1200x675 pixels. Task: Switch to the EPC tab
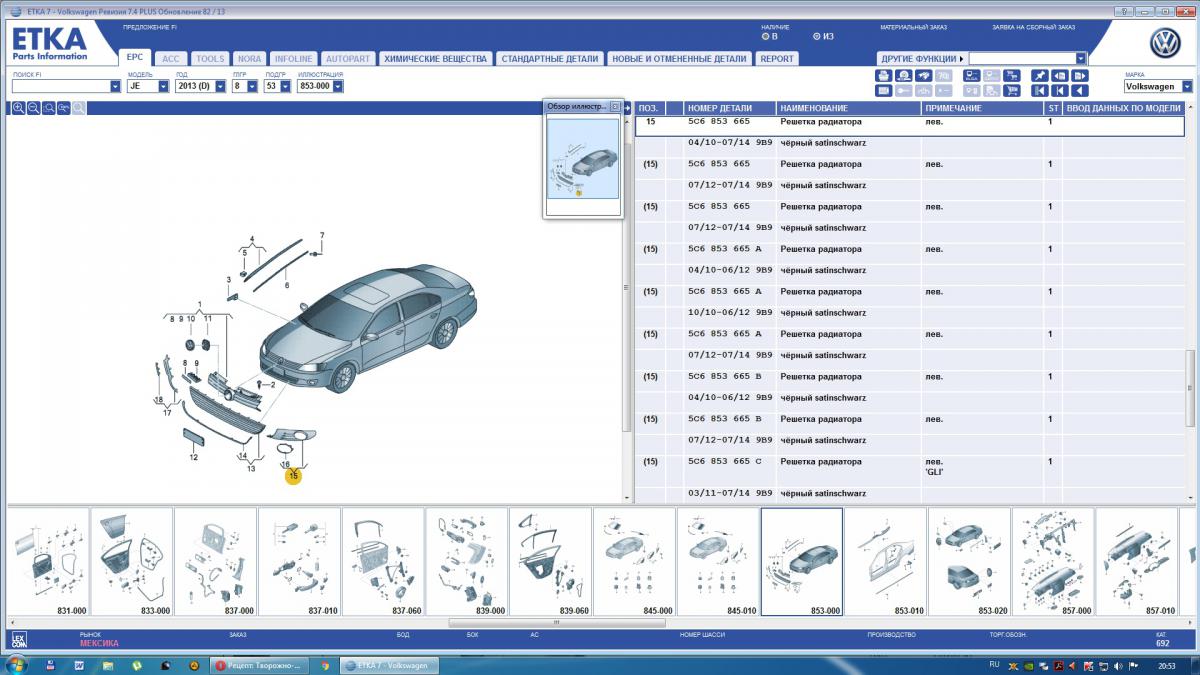click(x=135, y=59)
